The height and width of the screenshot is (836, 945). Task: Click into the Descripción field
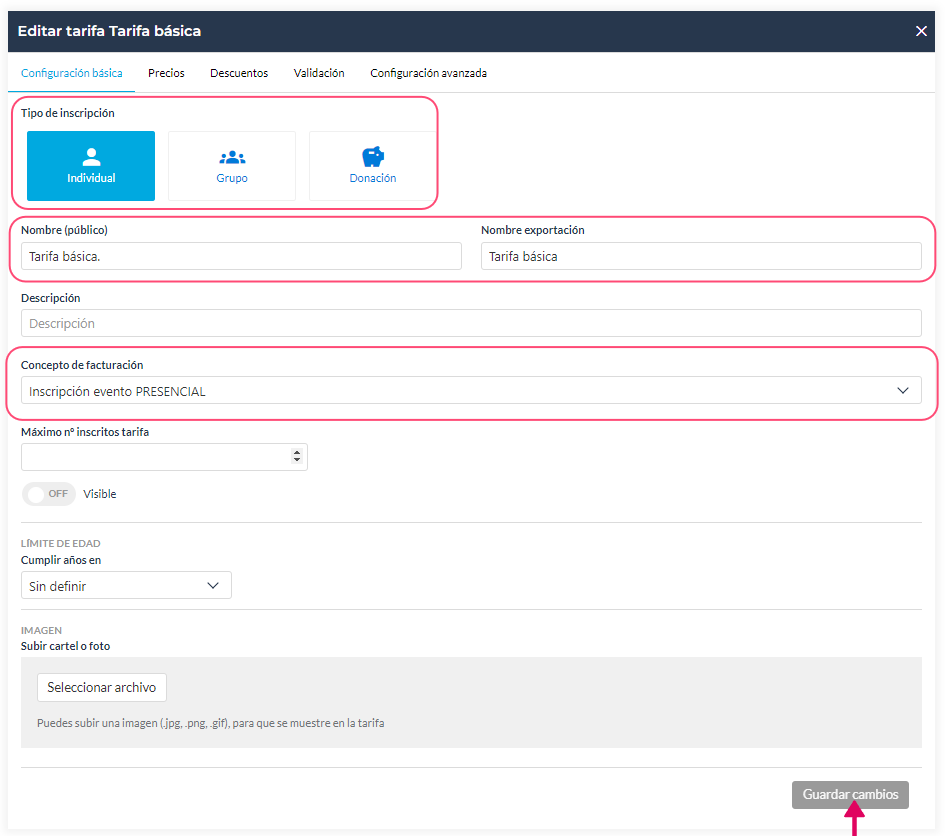click(x=471, y=324)
